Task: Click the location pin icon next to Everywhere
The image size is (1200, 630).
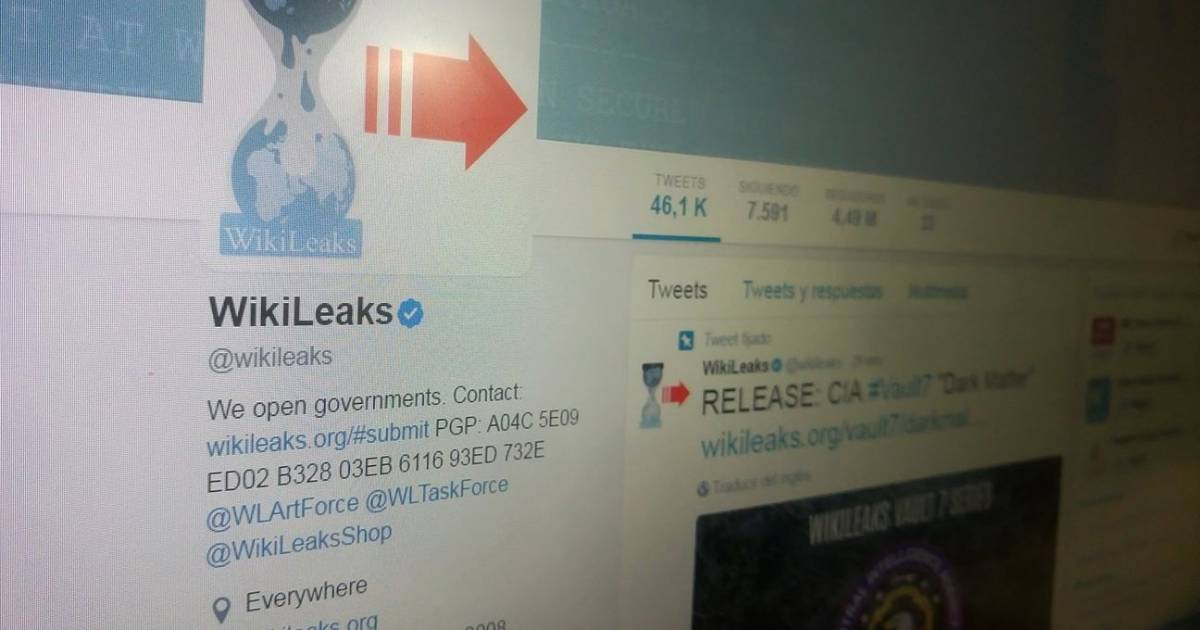Action: [223, 608]
